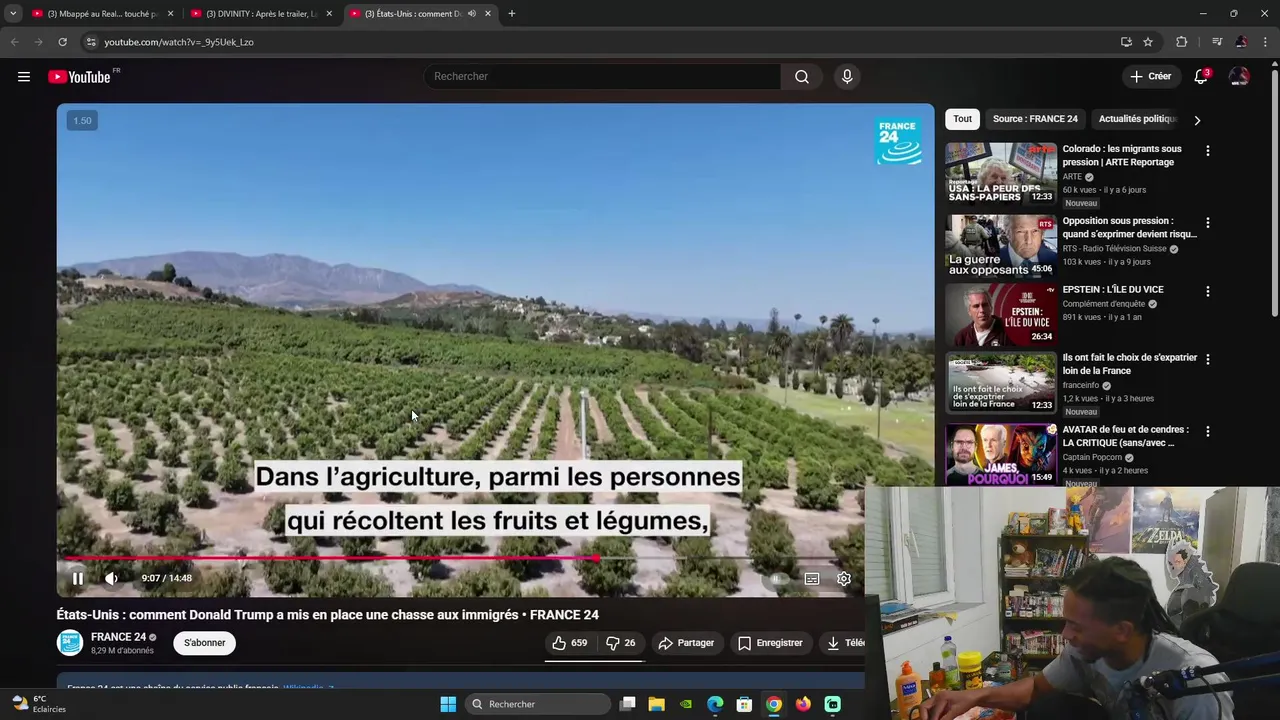
Task: Focus the YouTube Rechercher search field
Action: [602, 76]
